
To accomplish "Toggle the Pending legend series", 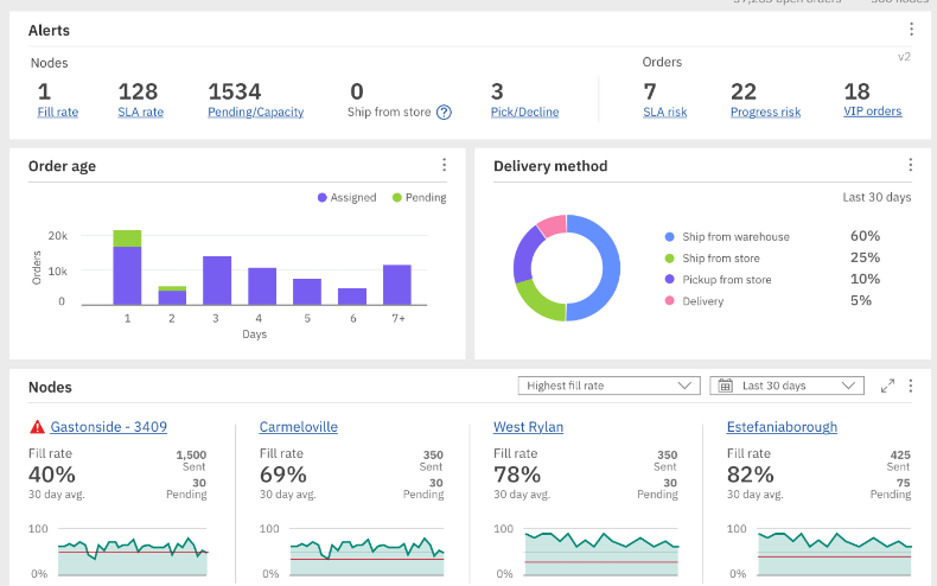I will [419, 198].
